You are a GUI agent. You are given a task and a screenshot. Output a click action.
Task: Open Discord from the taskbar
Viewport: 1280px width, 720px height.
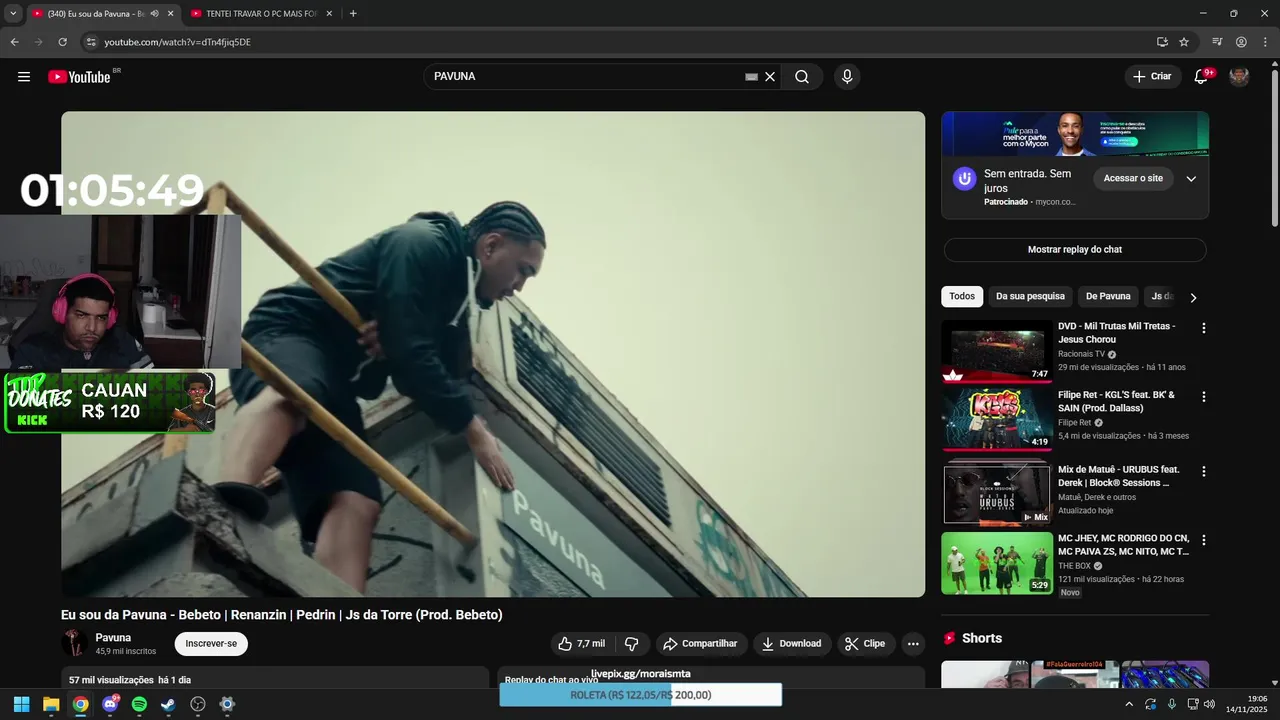pos(110,704)
